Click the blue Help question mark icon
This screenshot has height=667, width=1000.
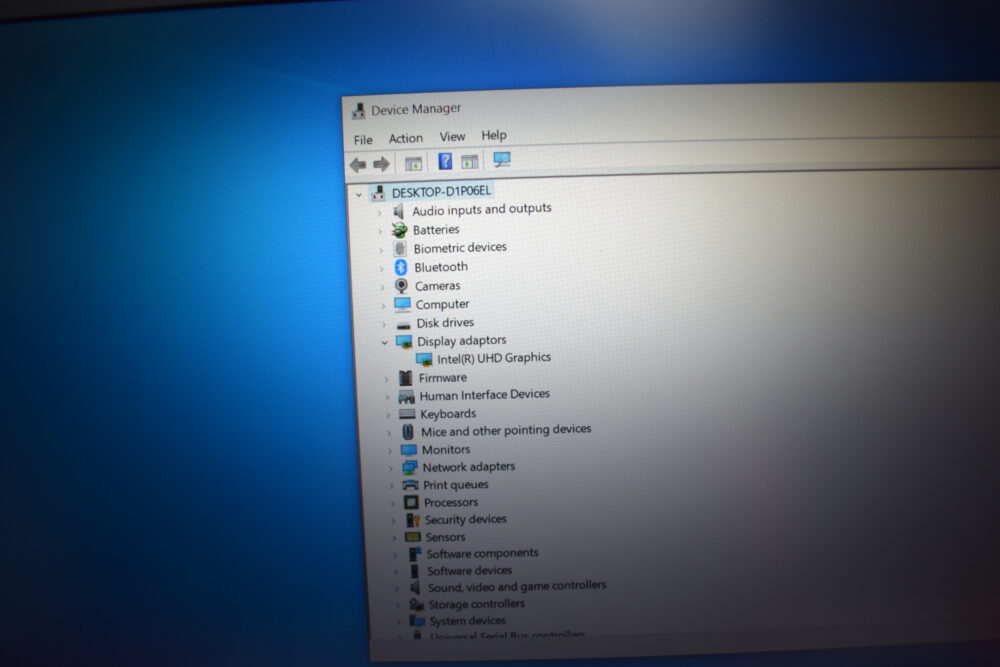[x=445, y=161]
